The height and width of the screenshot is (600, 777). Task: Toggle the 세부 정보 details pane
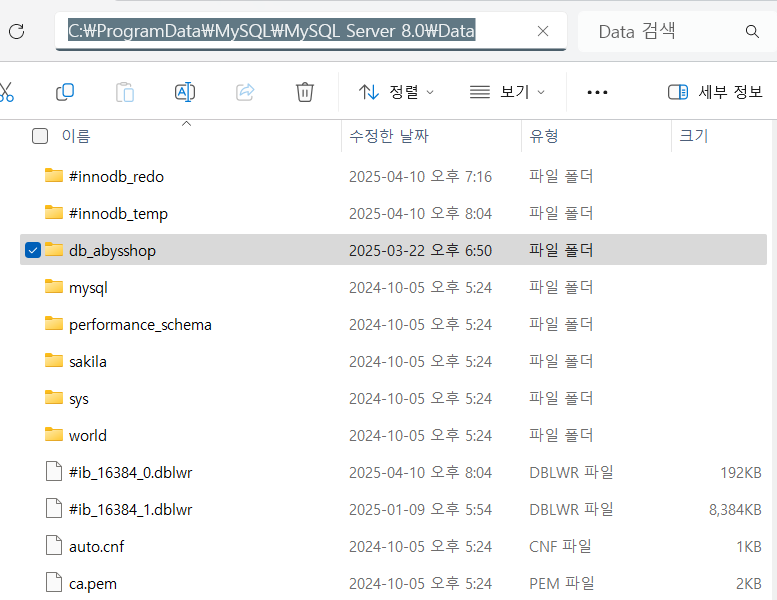click(x=715, y=92)
